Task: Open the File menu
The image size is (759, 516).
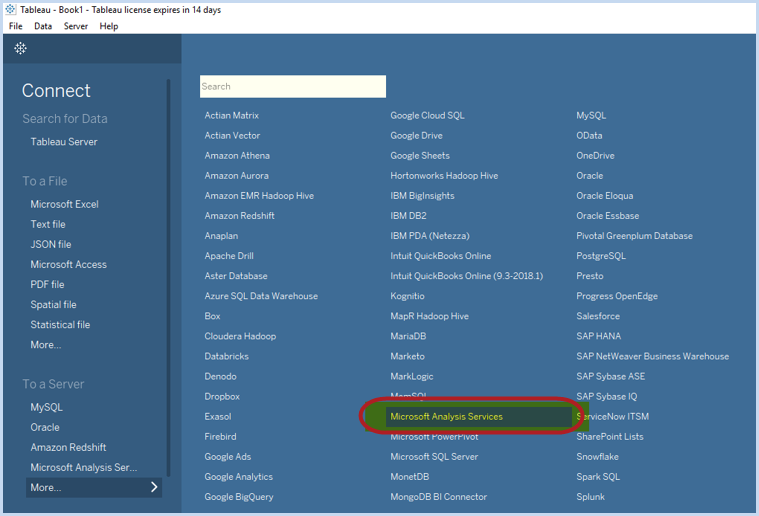Action: pos(15,26)
